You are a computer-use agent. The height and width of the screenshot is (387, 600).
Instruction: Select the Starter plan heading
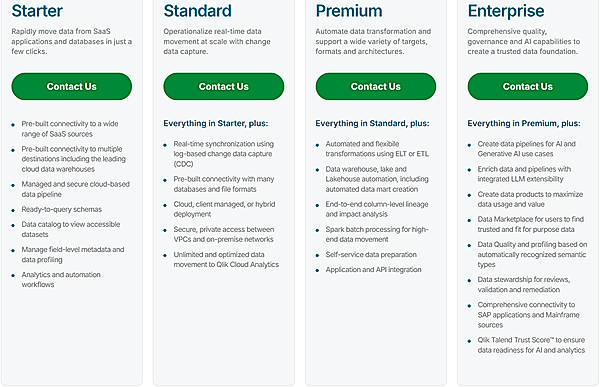(x=37, y=11)
